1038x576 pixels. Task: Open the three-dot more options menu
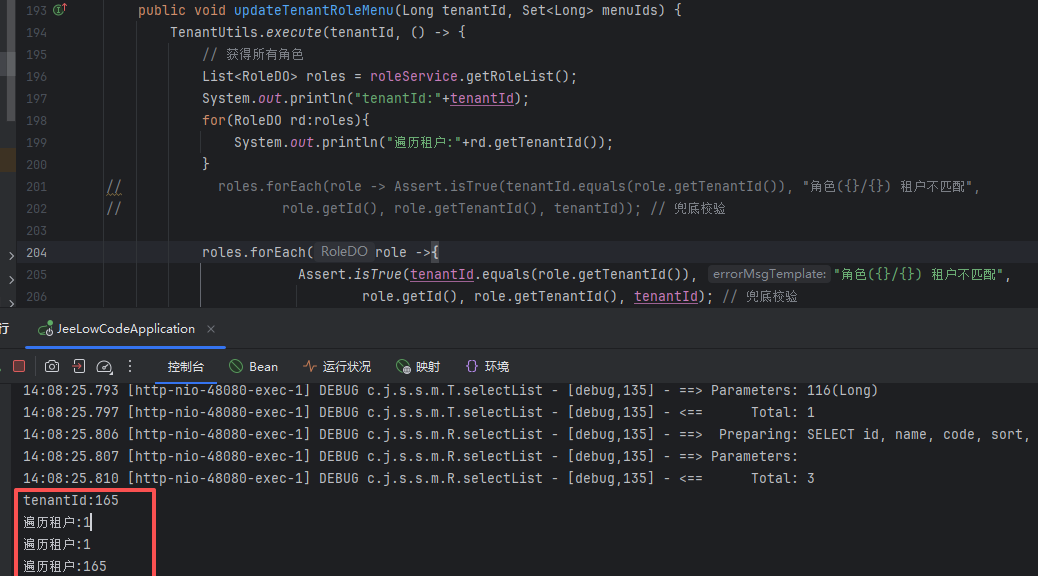[x=131, y=367]
